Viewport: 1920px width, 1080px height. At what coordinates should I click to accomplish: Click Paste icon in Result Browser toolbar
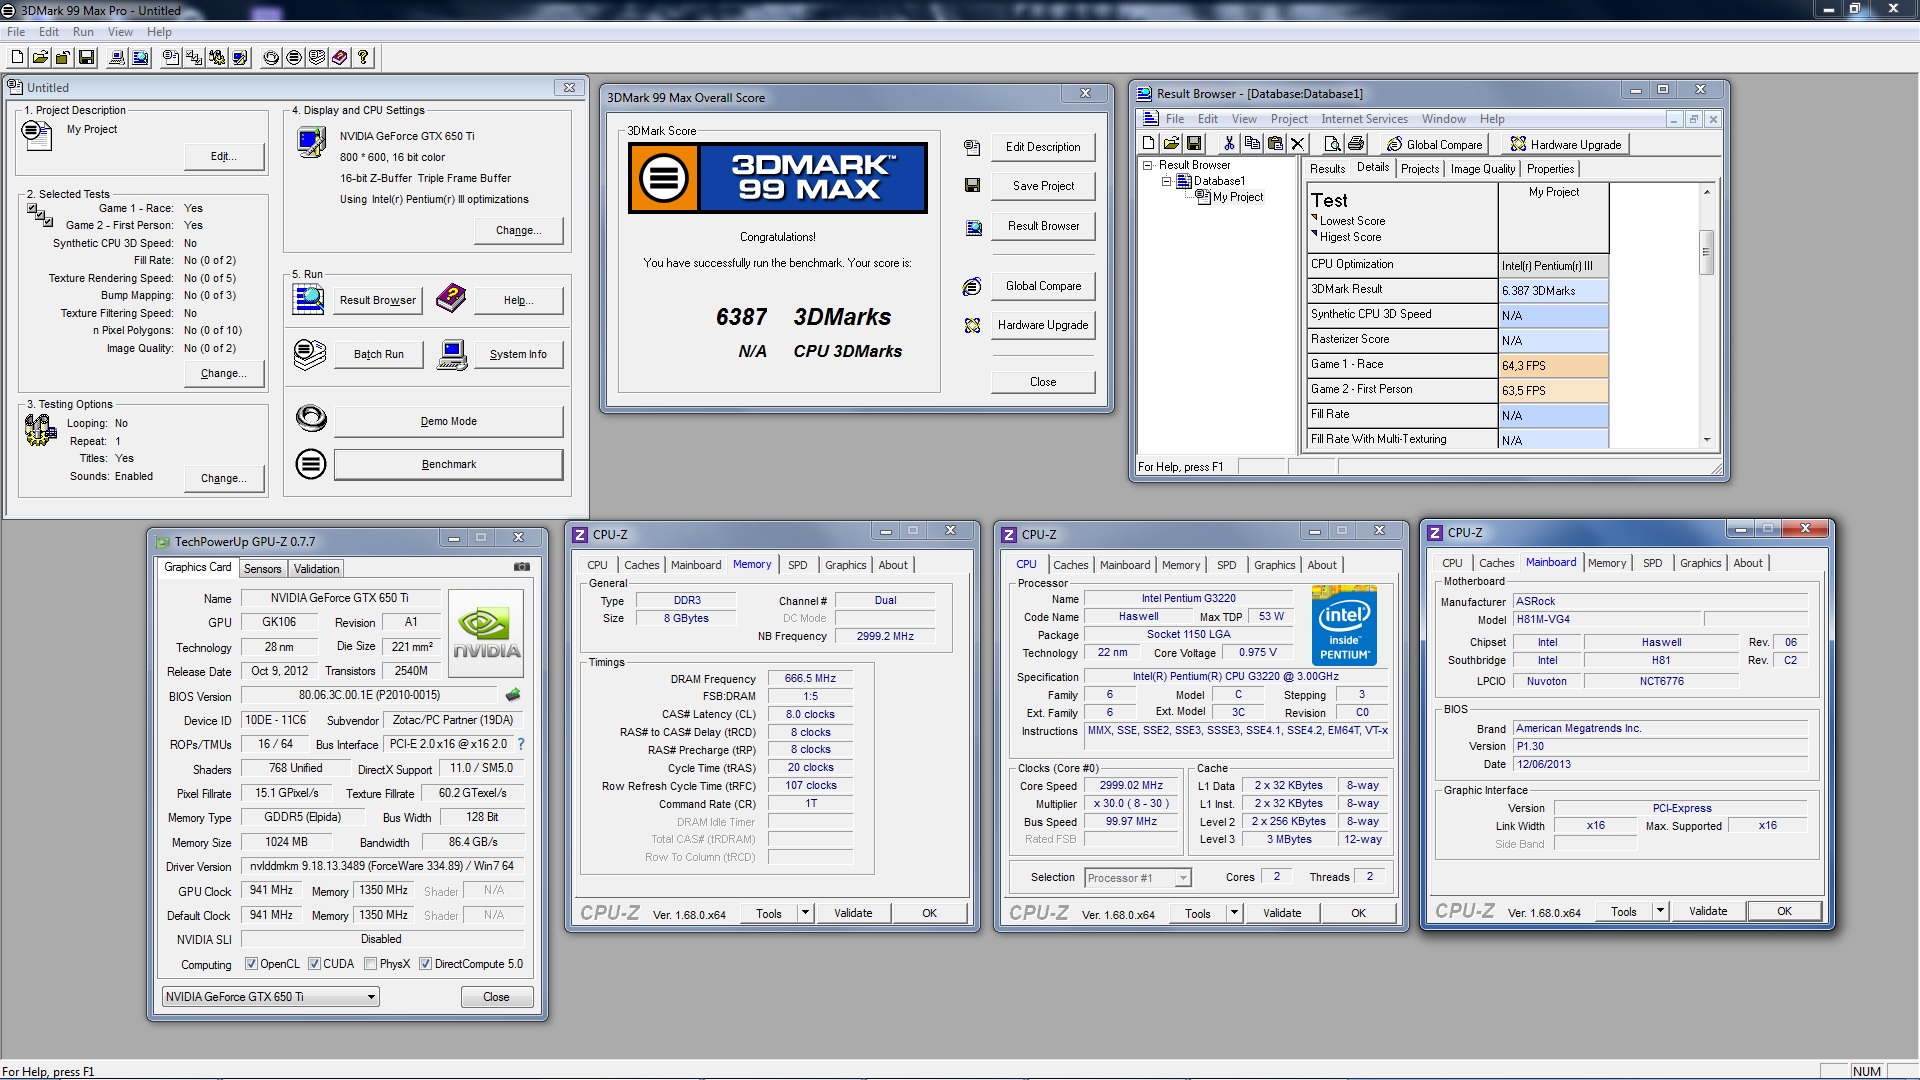[x=1275, y=144]
